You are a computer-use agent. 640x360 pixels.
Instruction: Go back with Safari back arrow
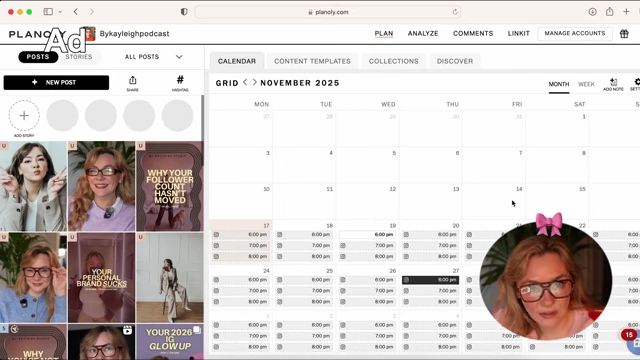[x=76, y=12]
